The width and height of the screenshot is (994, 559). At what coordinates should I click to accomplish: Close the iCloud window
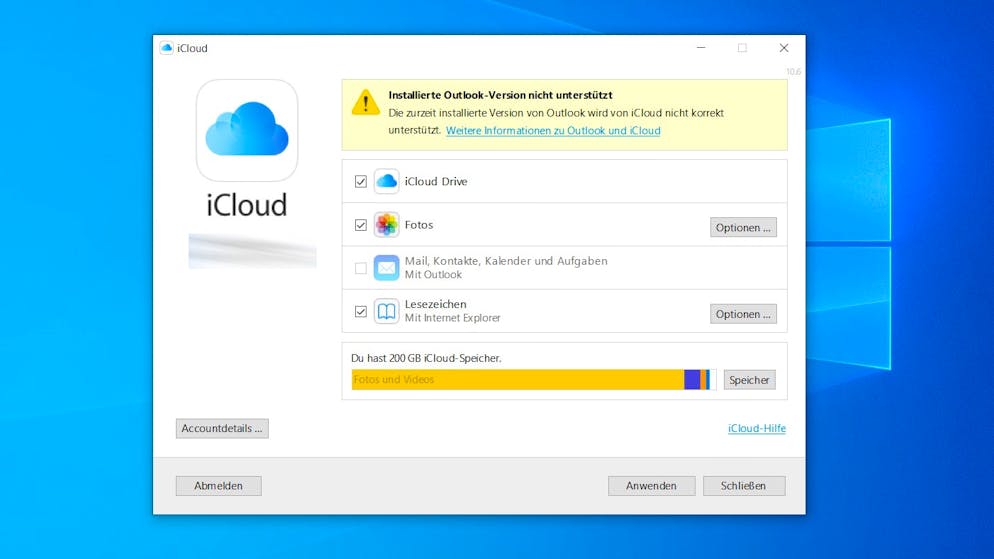pos(784,48)
